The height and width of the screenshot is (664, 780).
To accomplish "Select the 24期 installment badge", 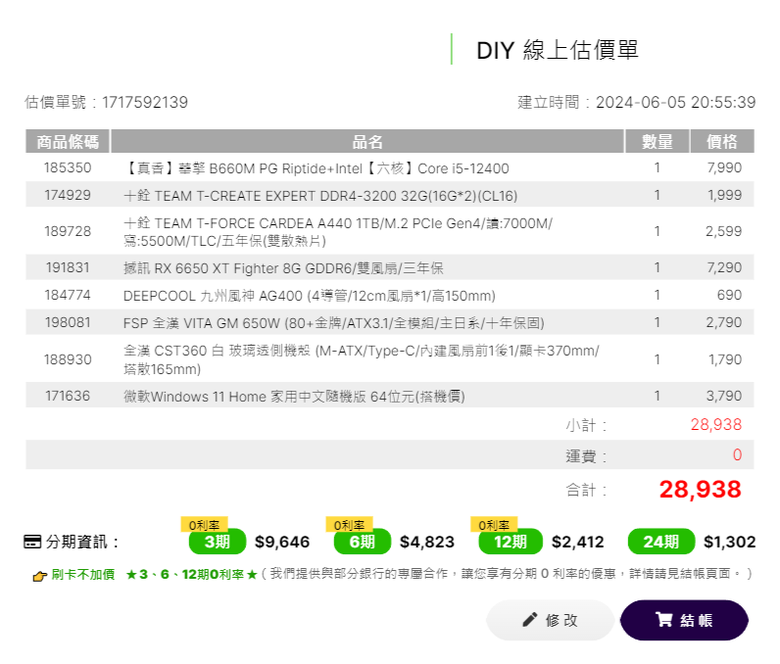I will [x=661, y=541].
